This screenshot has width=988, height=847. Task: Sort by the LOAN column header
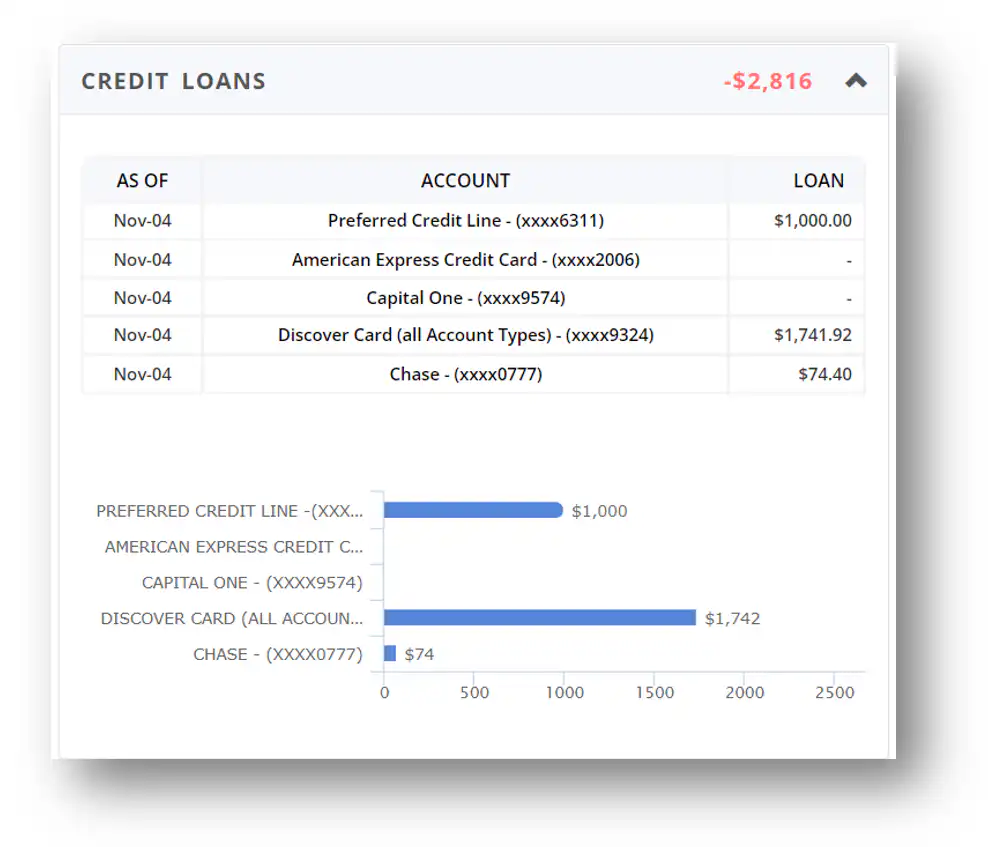(x=818, y=181)
